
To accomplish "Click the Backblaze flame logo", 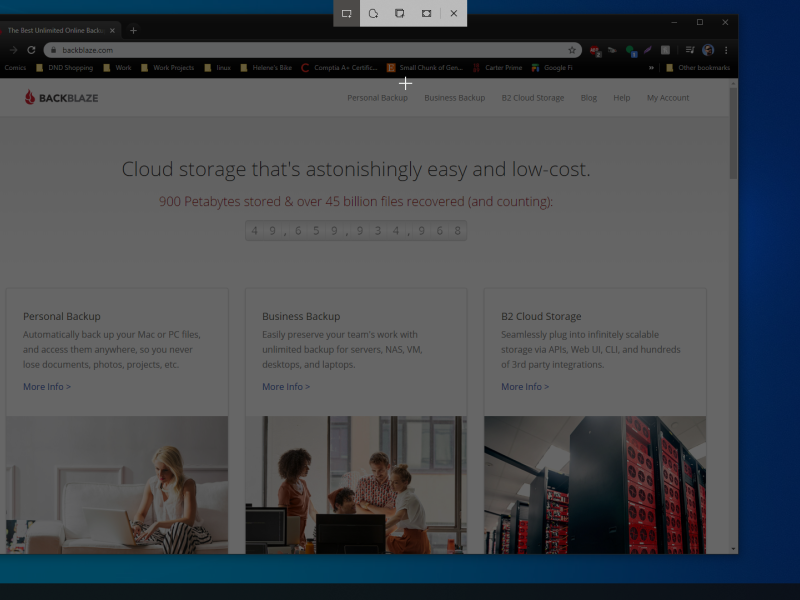I will (x=30, y=97).
